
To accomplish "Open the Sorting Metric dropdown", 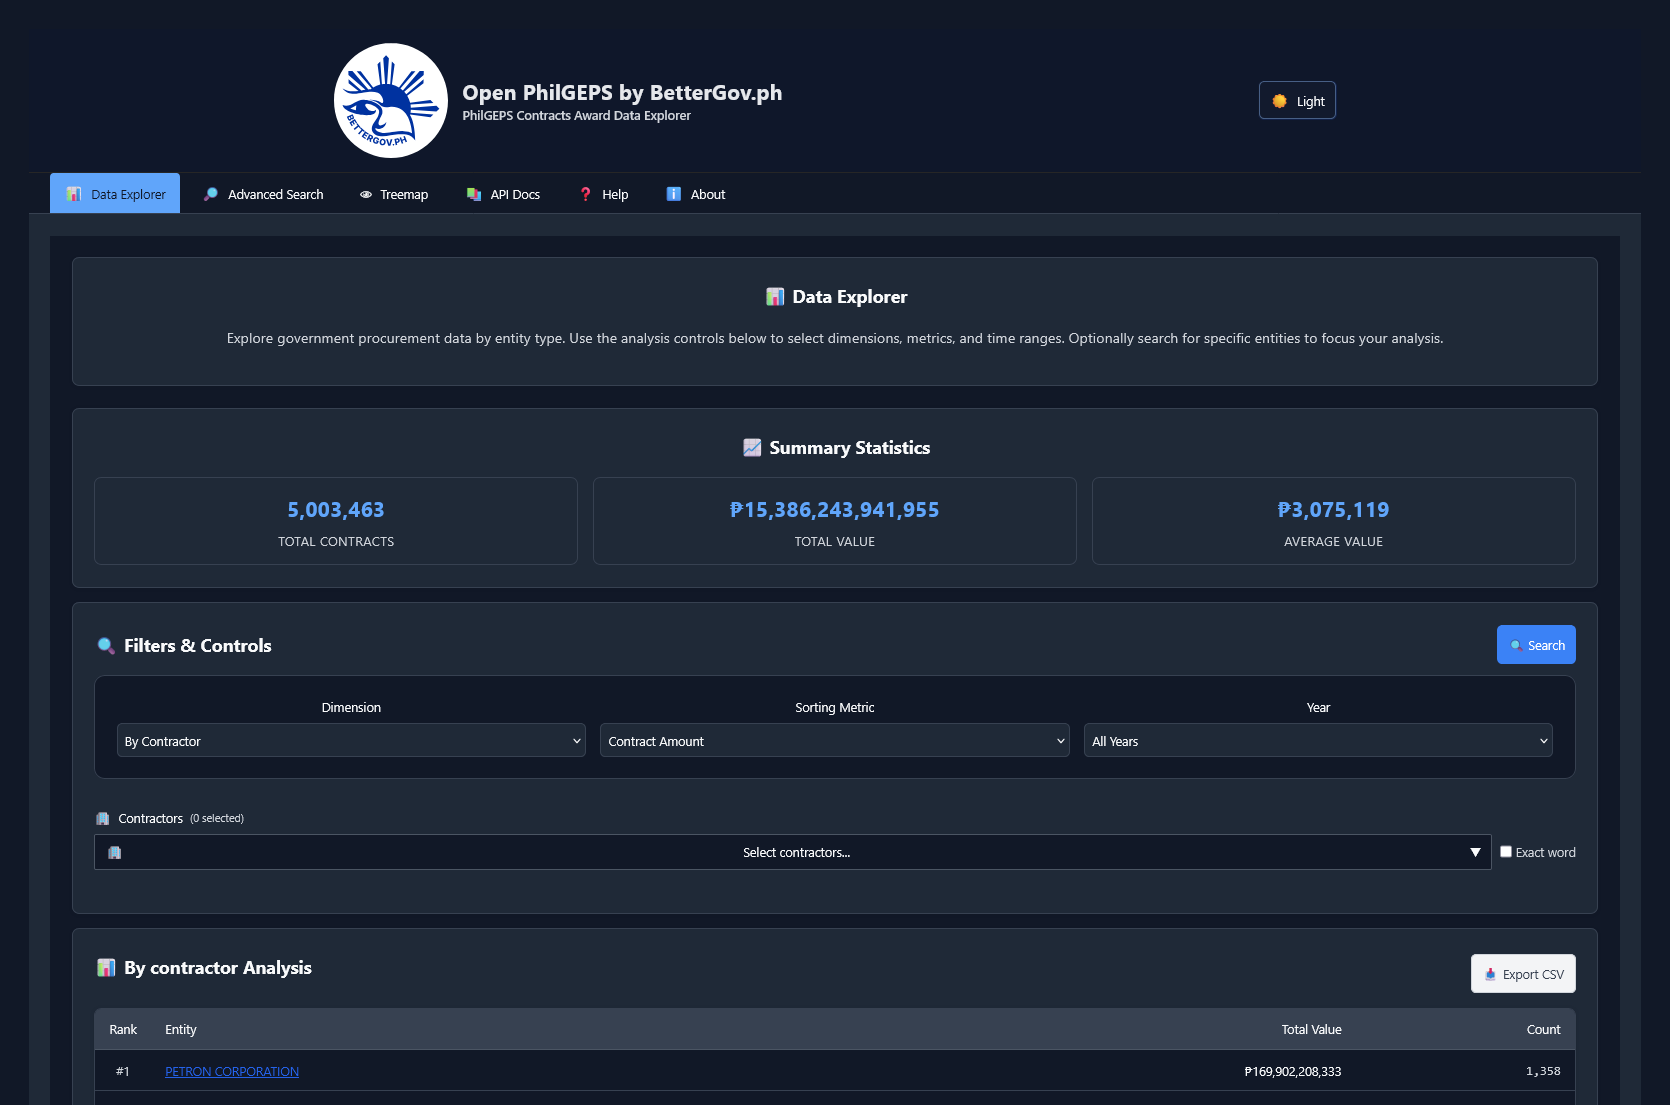I will pos(835,741).
